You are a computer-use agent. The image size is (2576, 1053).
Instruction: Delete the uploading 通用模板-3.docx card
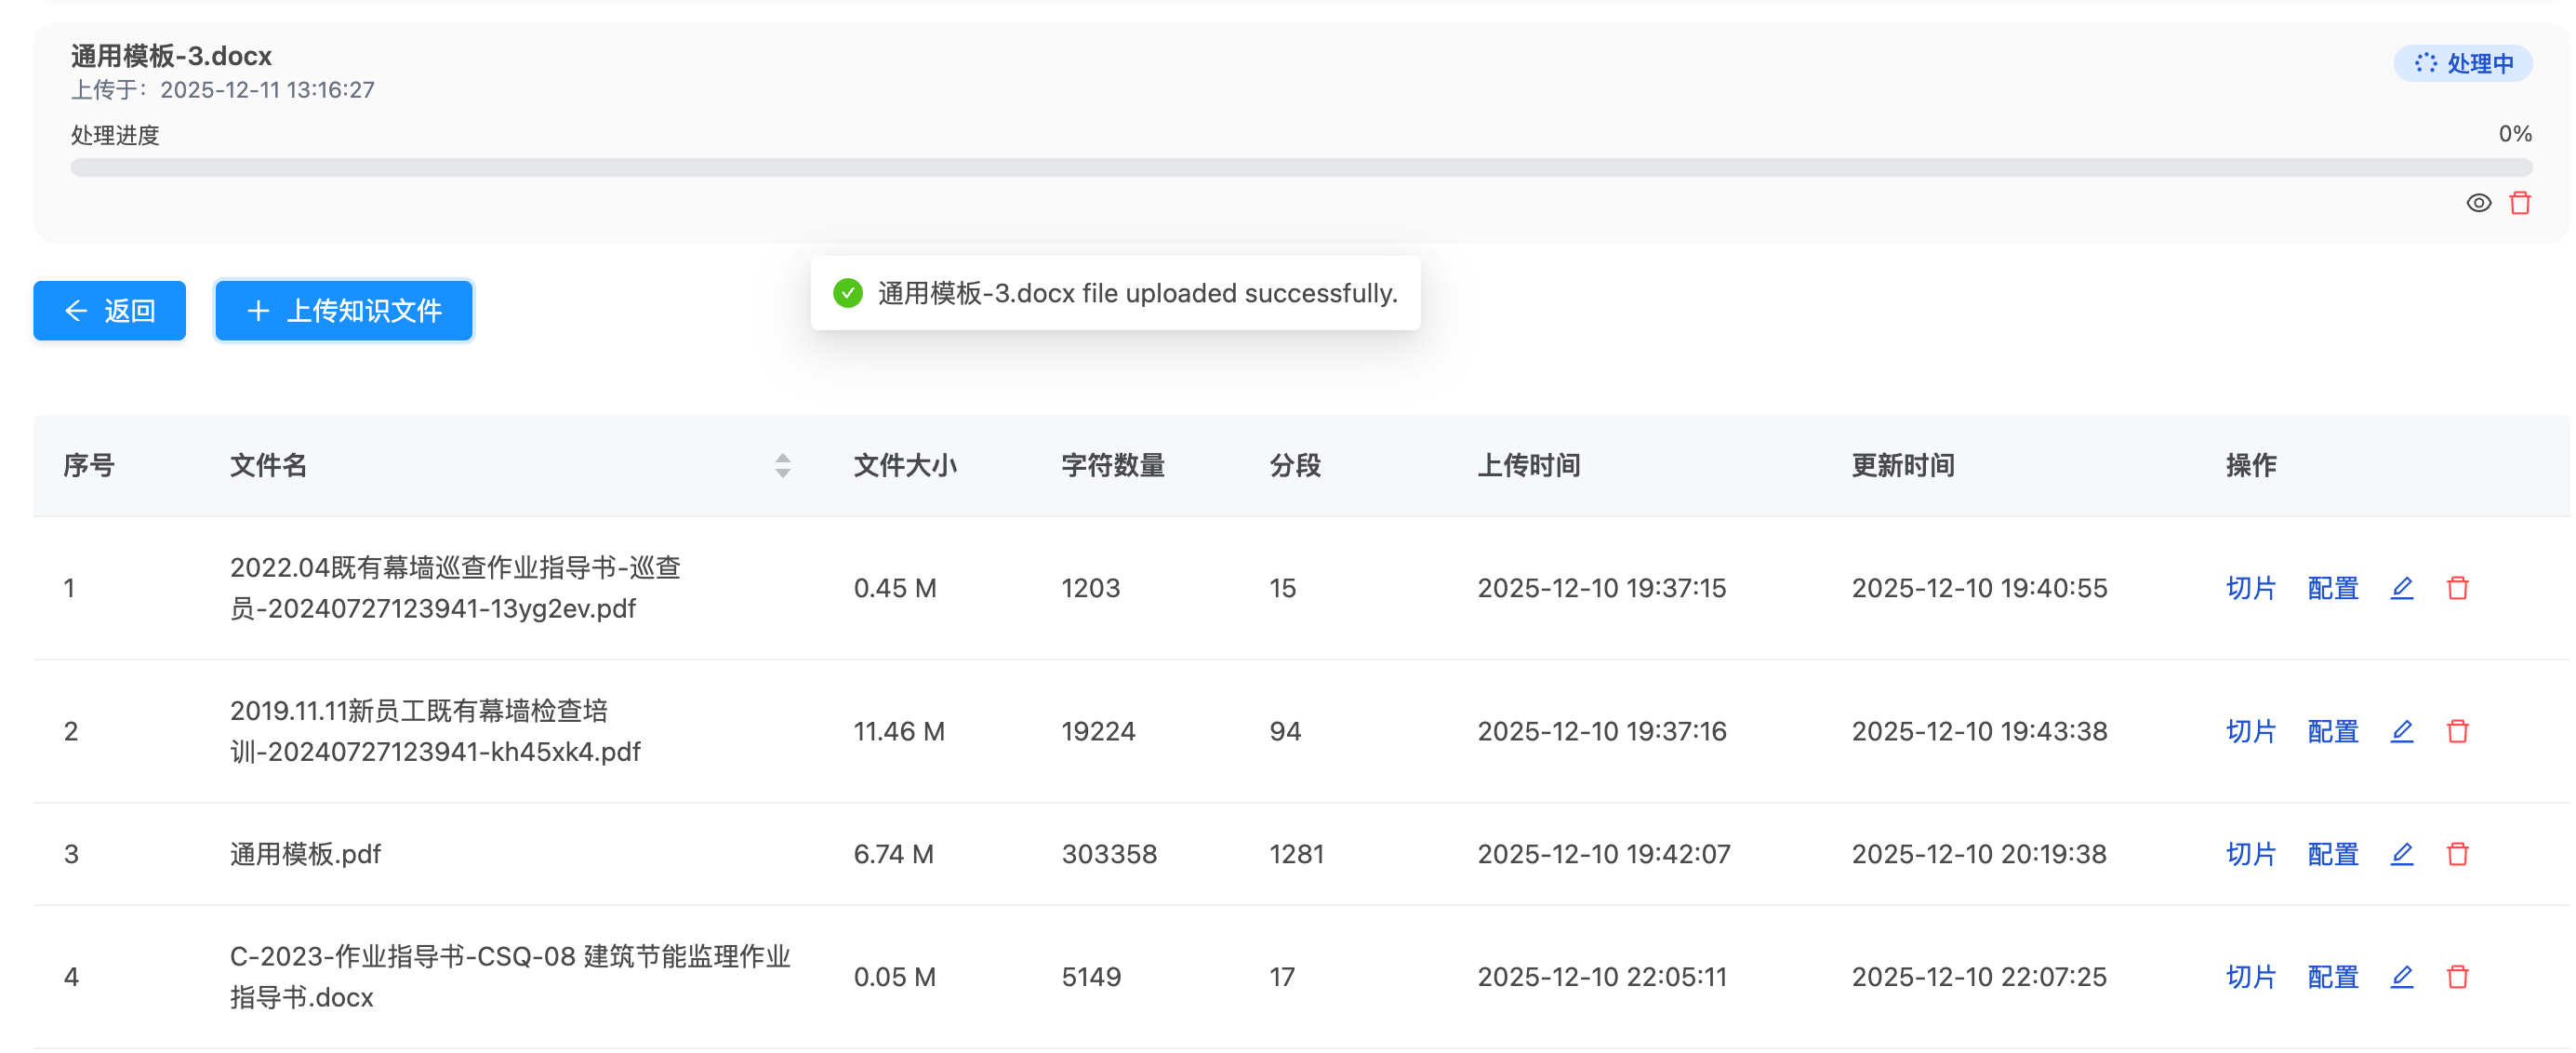tap(2519, 203)
